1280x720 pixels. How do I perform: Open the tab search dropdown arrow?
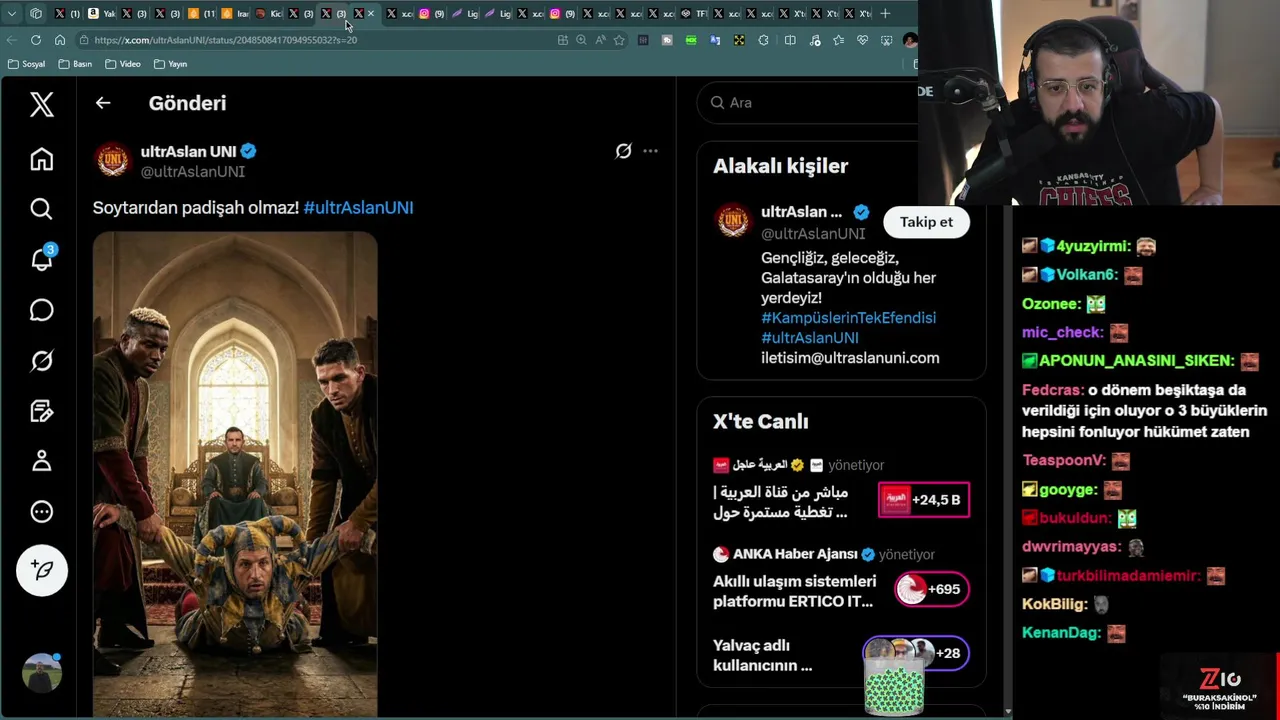coord(12,13)
